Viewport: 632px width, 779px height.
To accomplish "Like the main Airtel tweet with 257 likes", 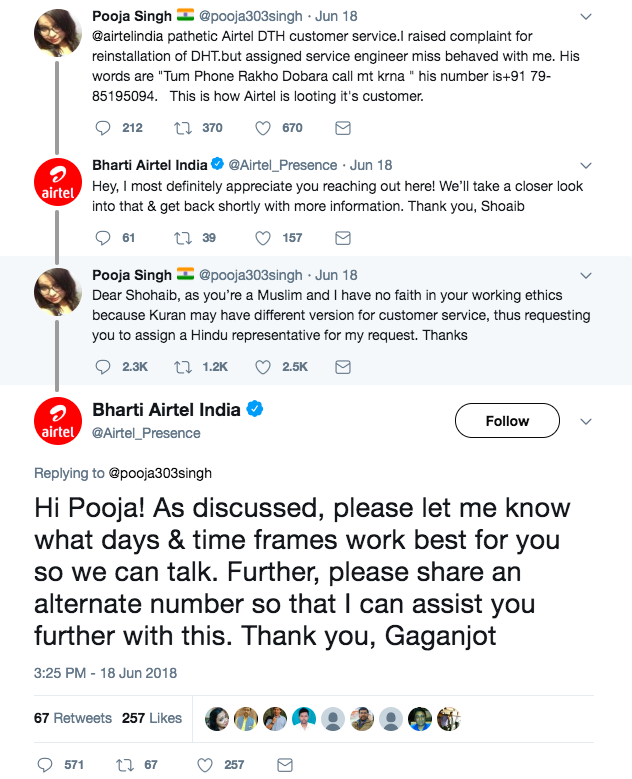I will pos(205,765).
